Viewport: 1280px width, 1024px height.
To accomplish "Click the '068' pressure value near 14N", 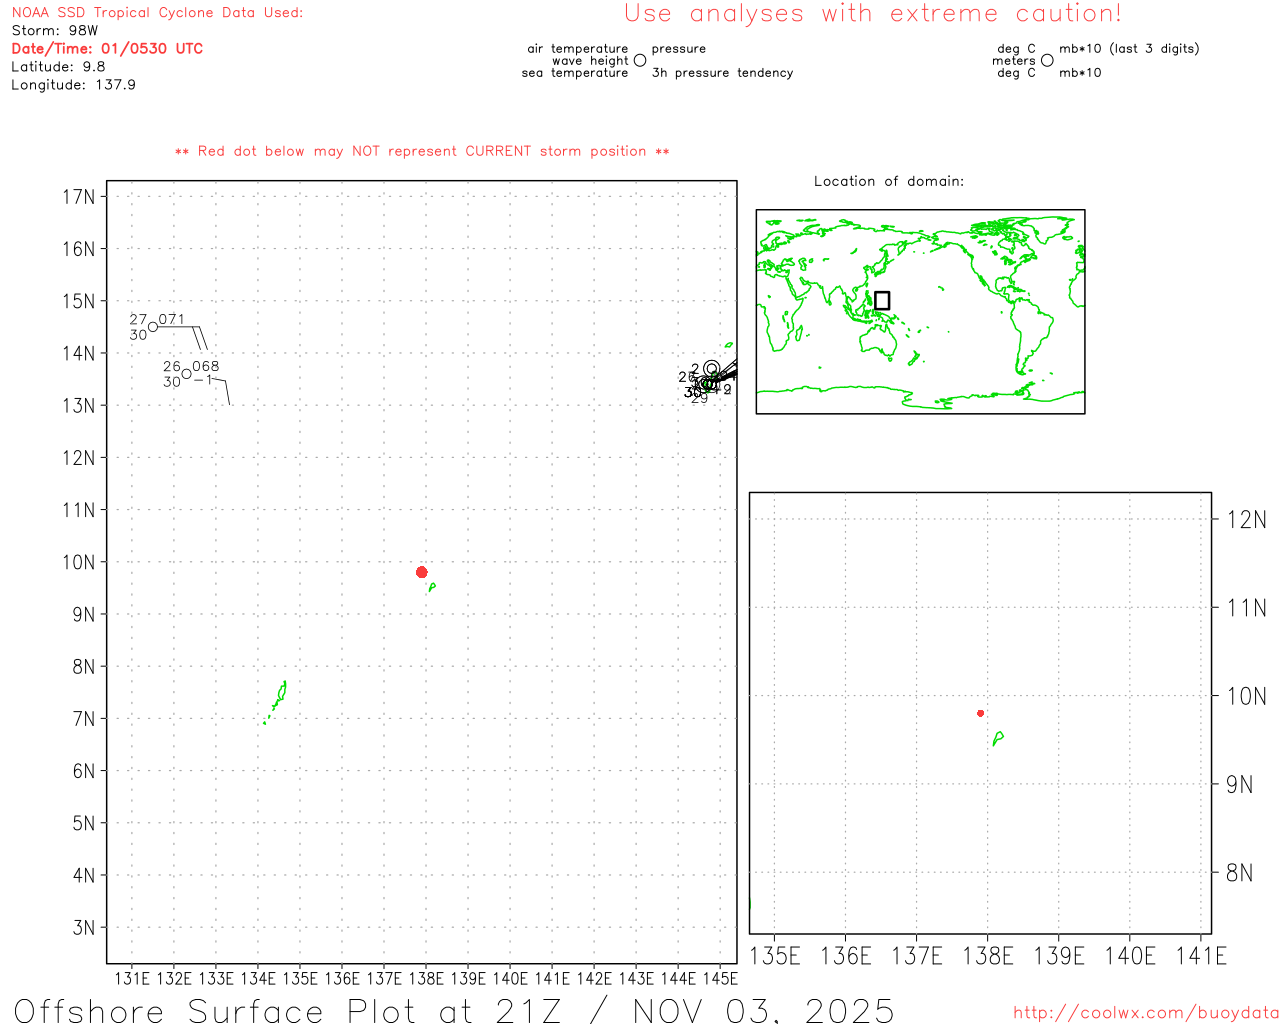I will (x=206, y=367).
